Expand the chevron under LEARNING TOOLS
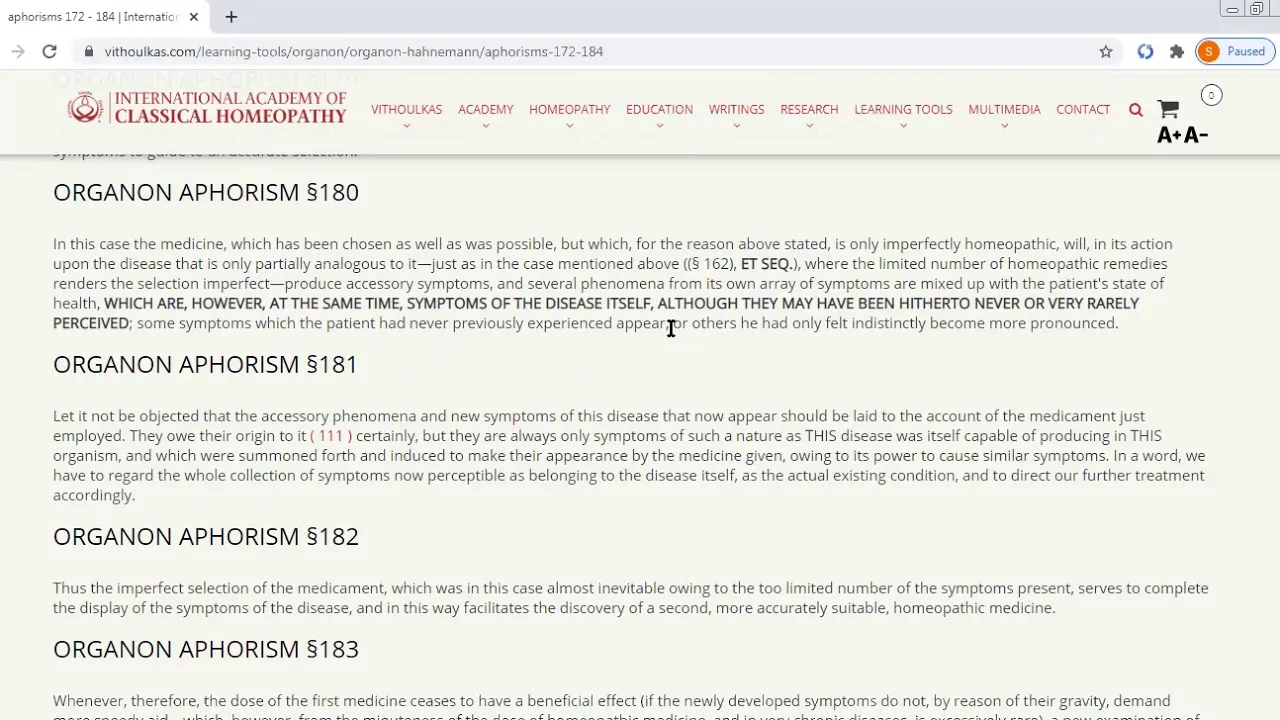 point(903,126)
